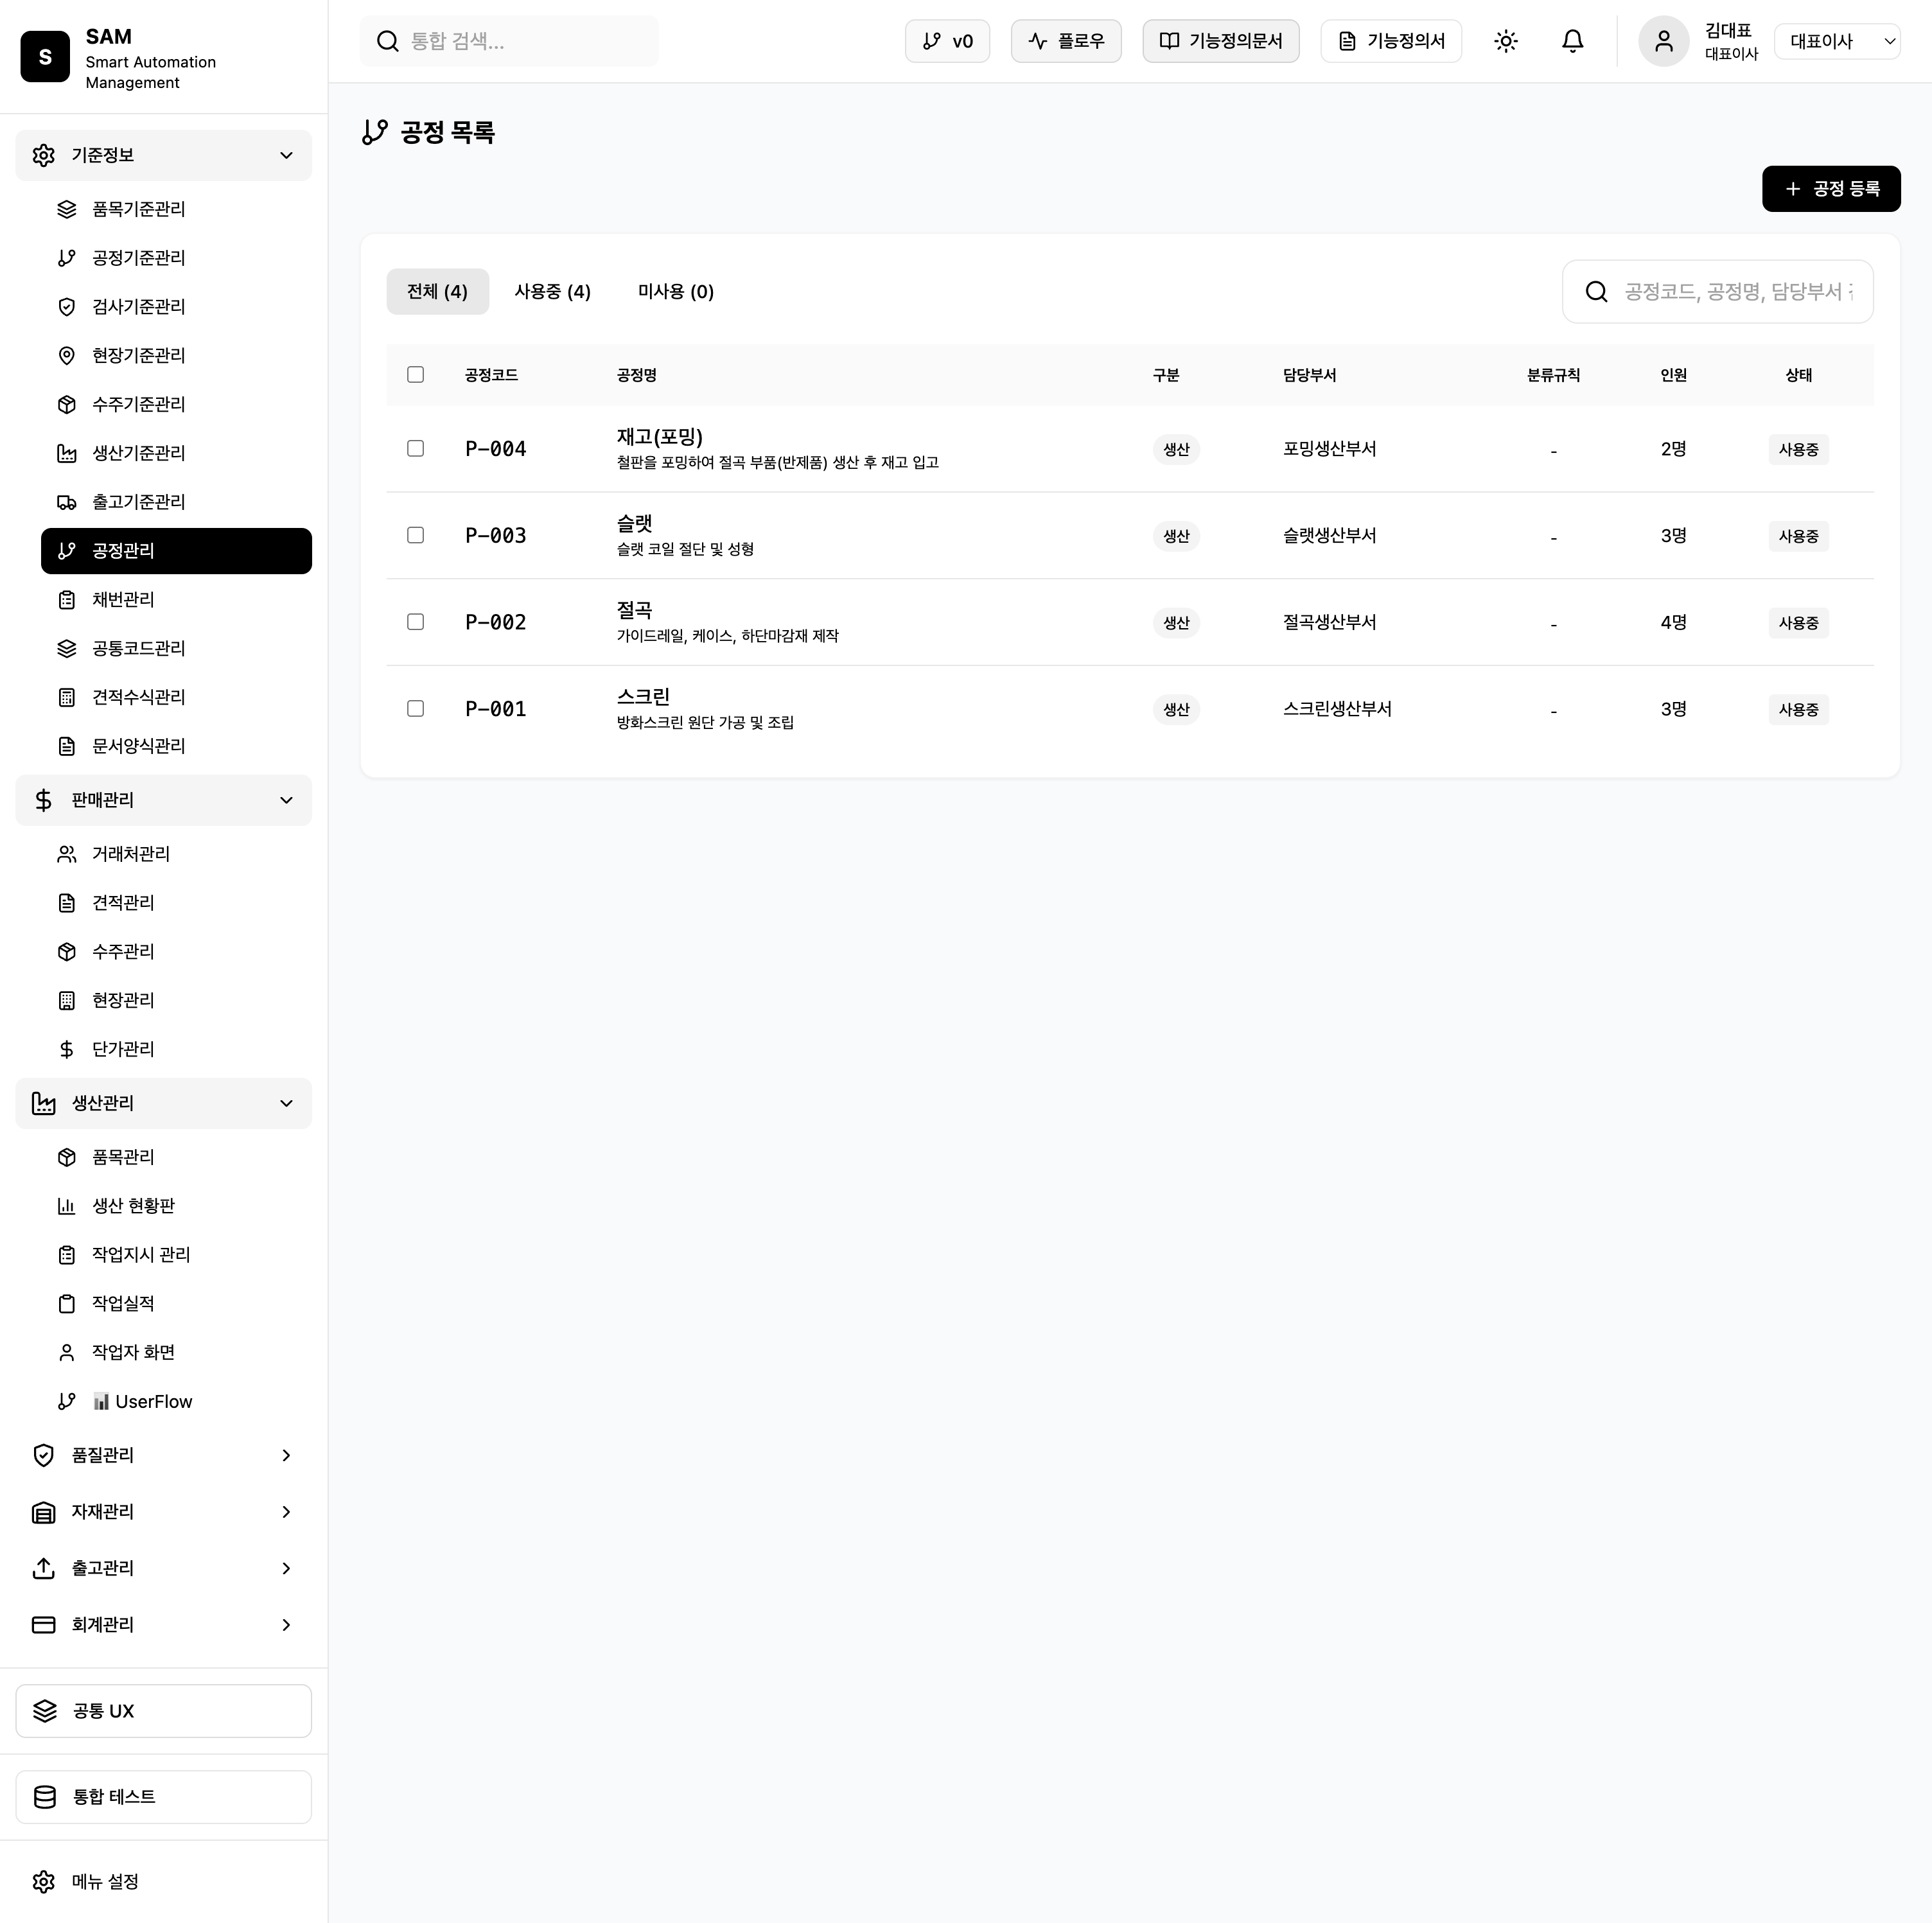Click the 공정 등록 button
The image size is (1932, 1923).
click(x=1830, y=189)
